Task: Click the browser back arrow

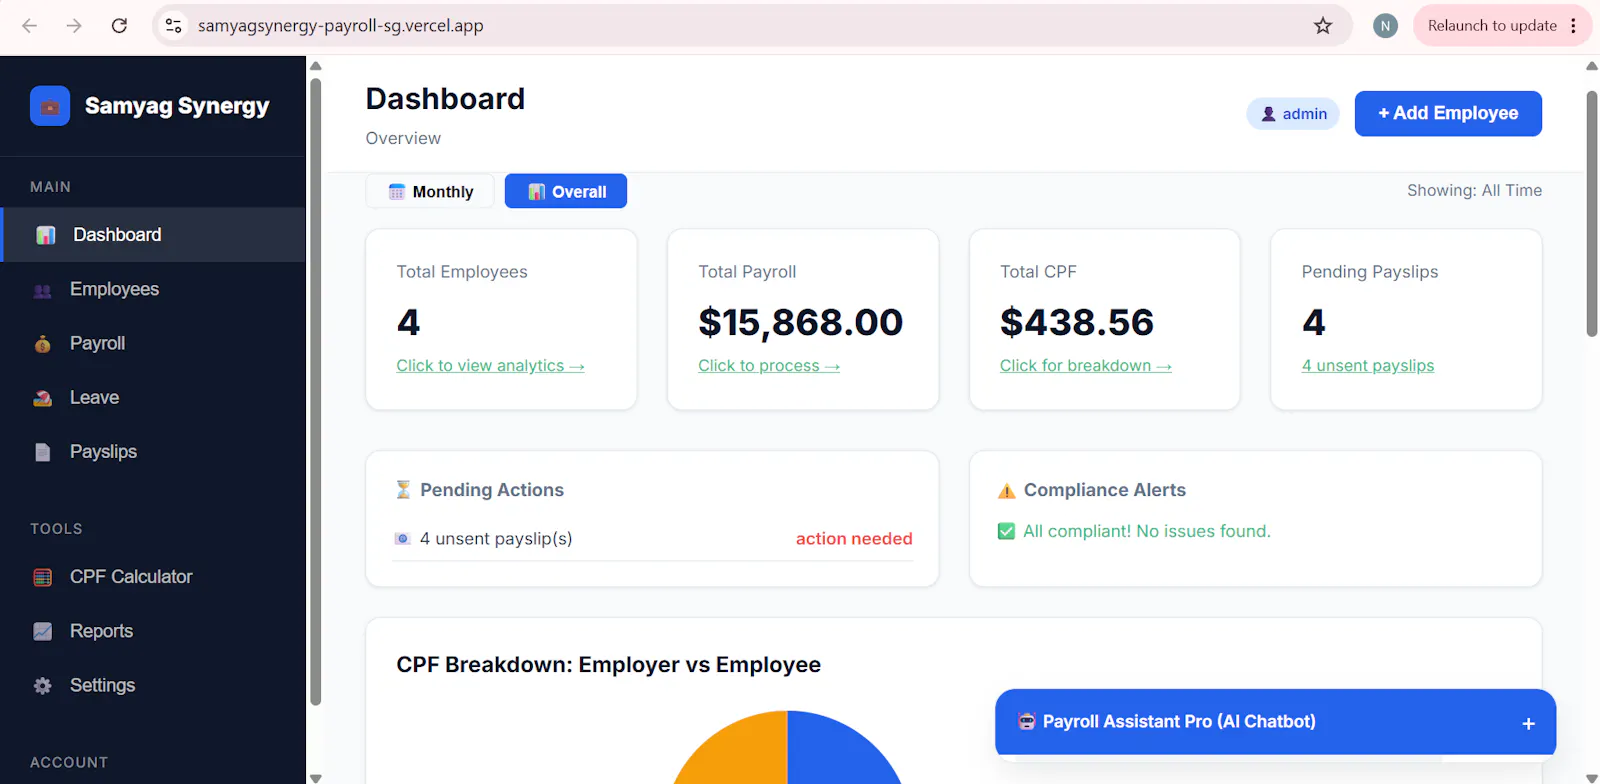Action: pos(30,26)
